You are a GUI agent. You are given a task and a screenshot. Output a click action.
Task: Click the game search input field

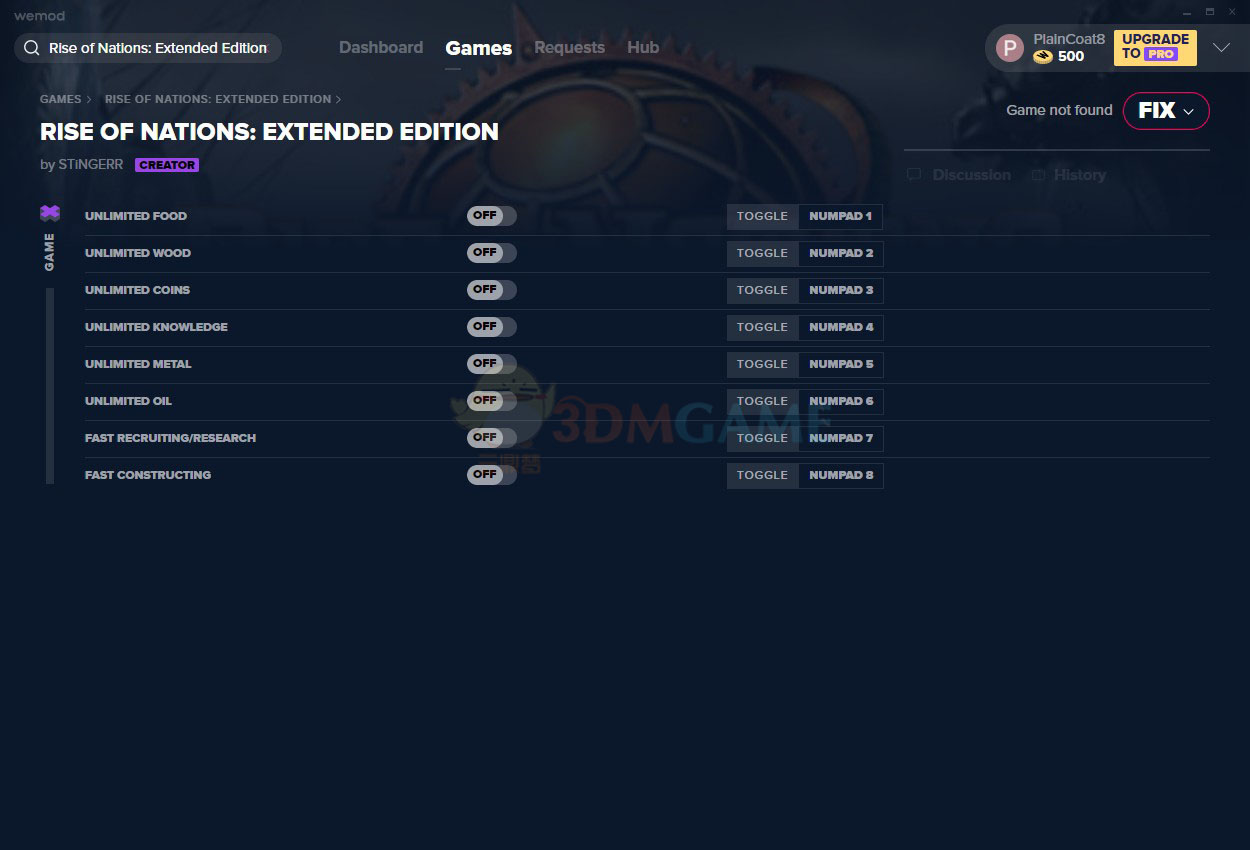tap(158, 48)
